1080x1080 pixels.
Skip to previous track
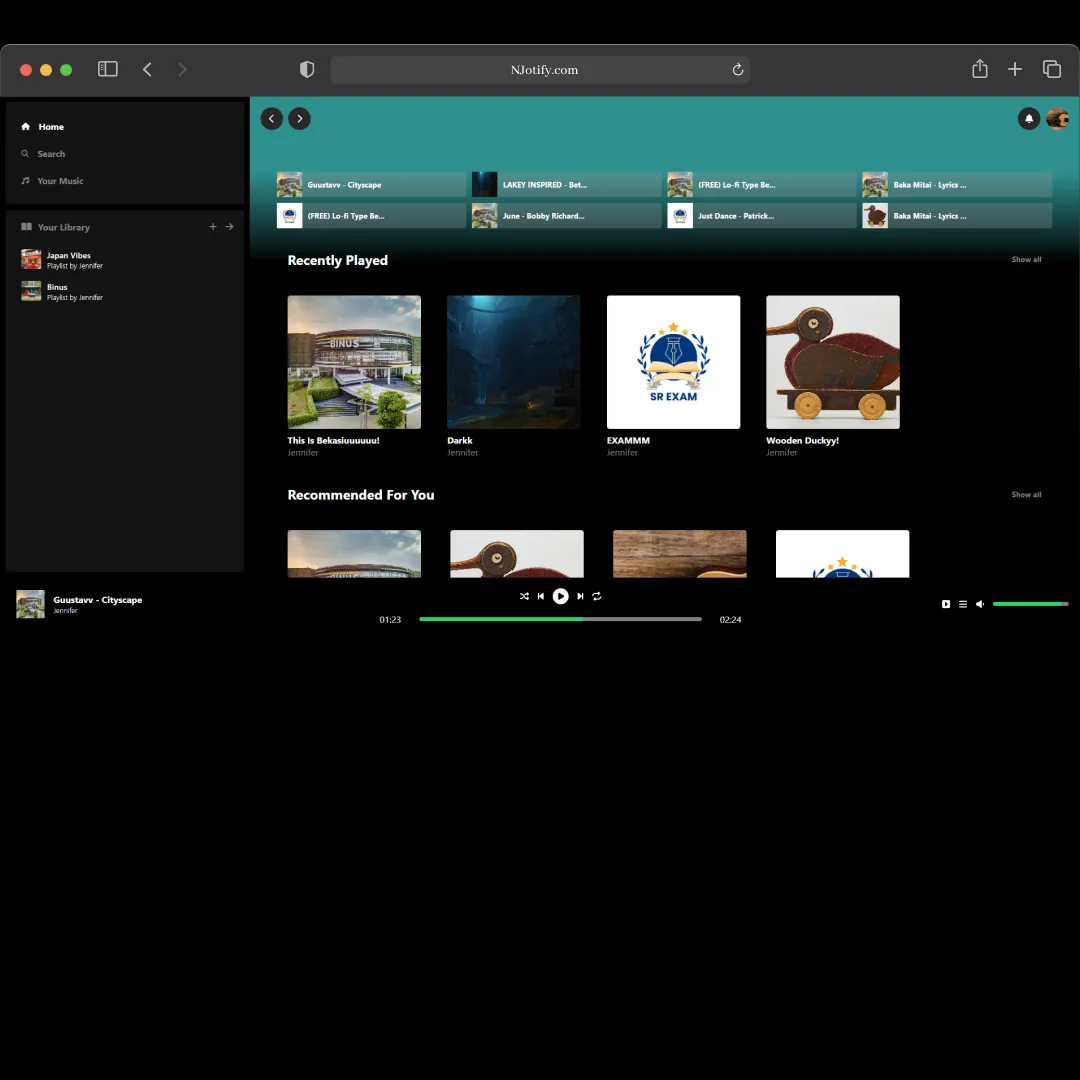tap(541, 596)
